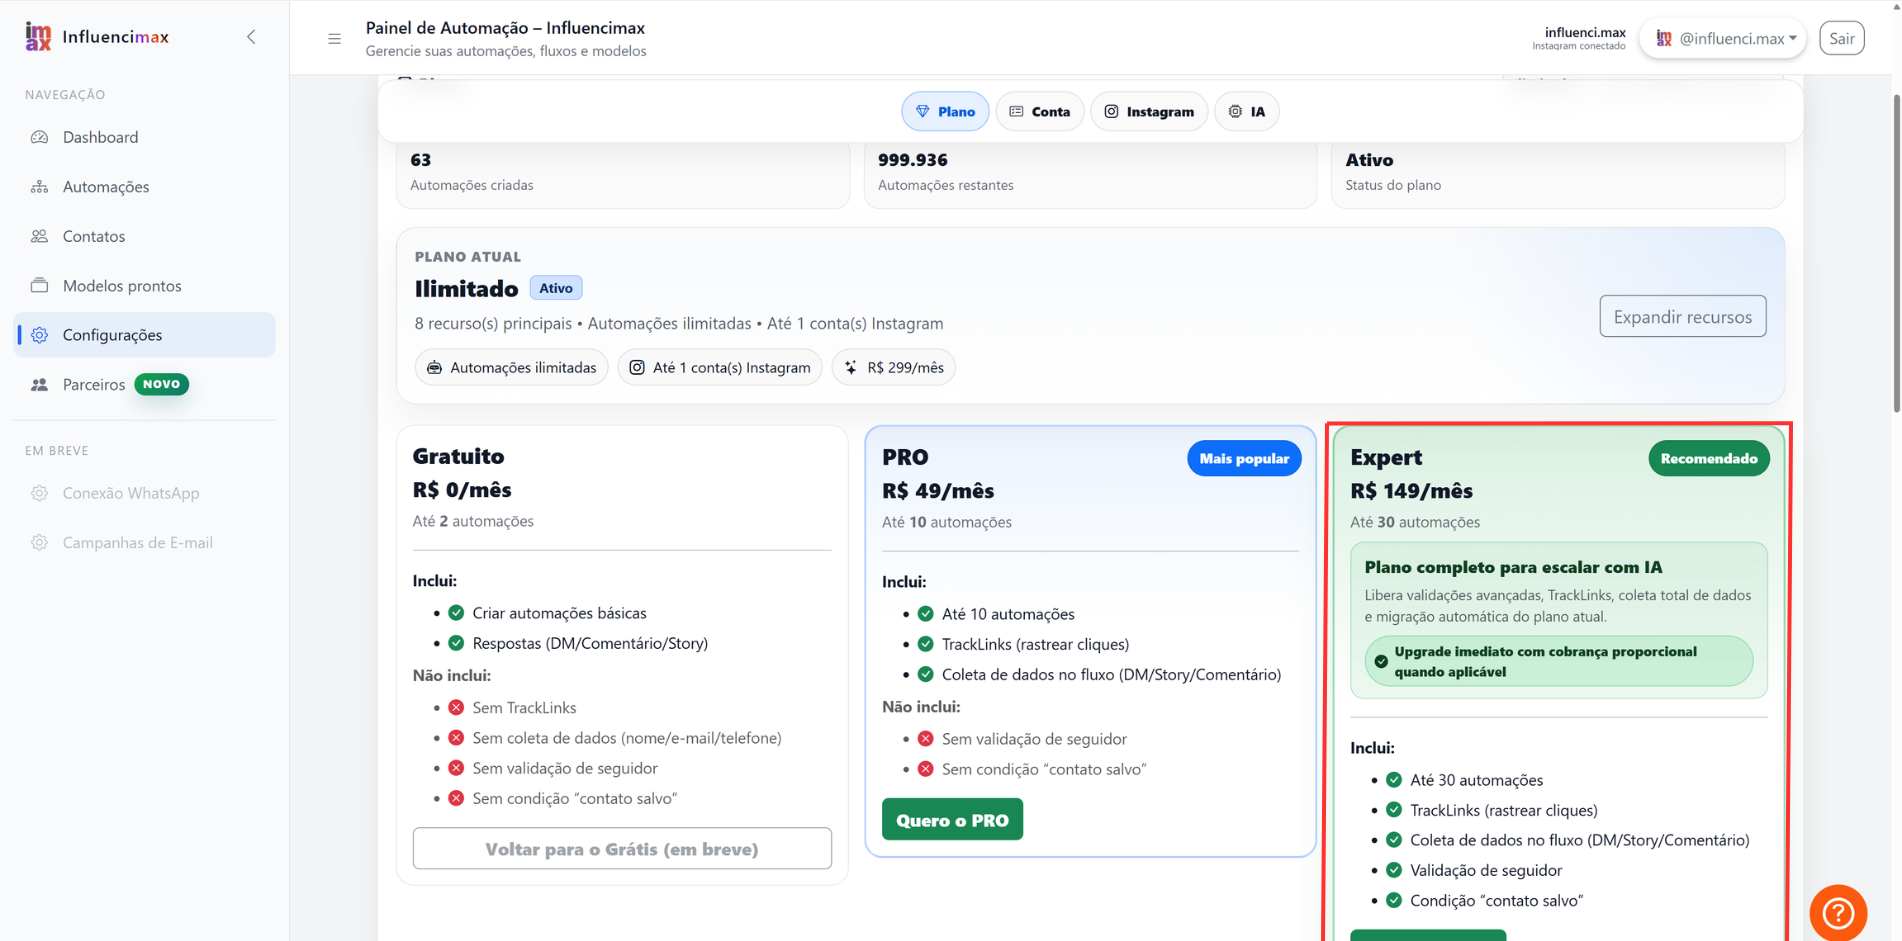
Task: Click the Expert plan title
Action: point(1386,457)
